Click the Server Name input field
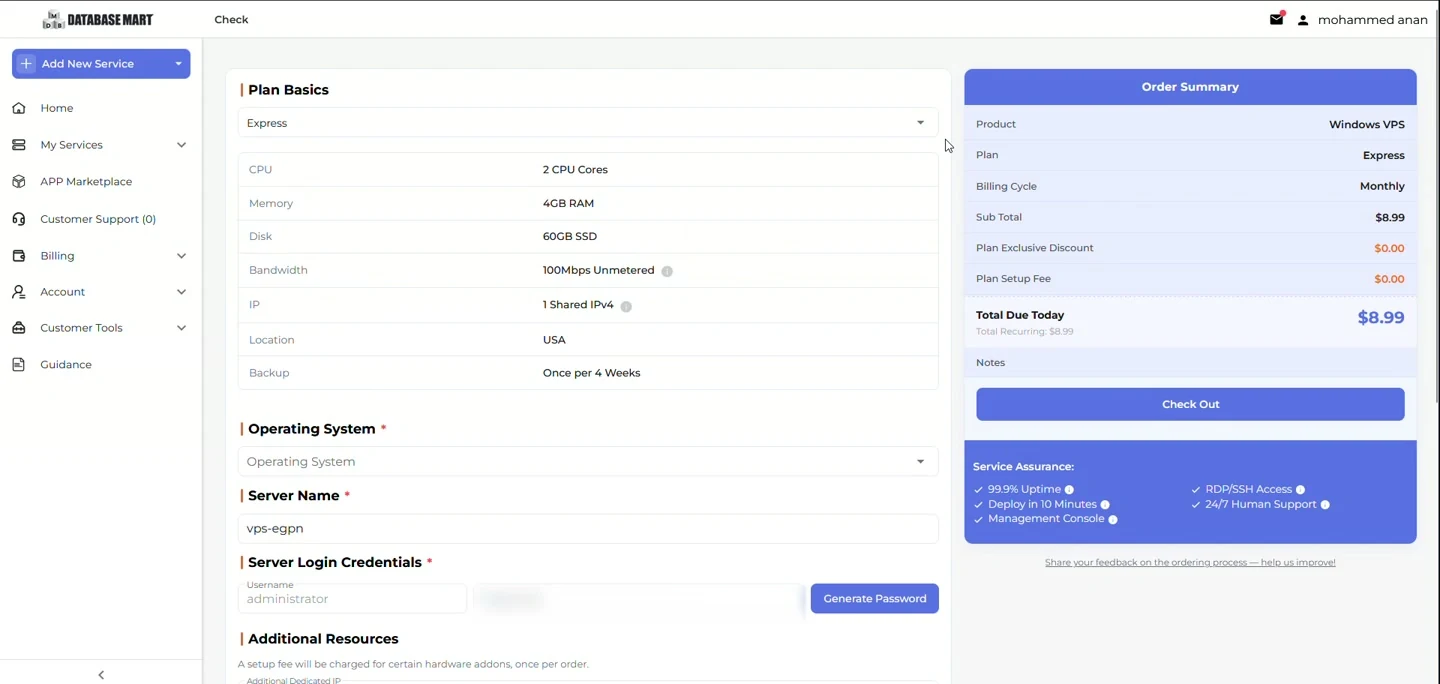The height and width of the screenshot is (684, 1440). (588, 529)
